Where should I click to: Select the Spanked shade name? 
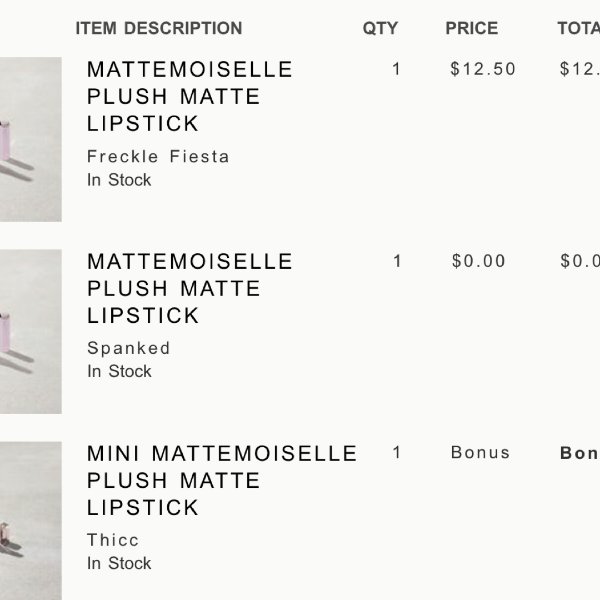128,349
